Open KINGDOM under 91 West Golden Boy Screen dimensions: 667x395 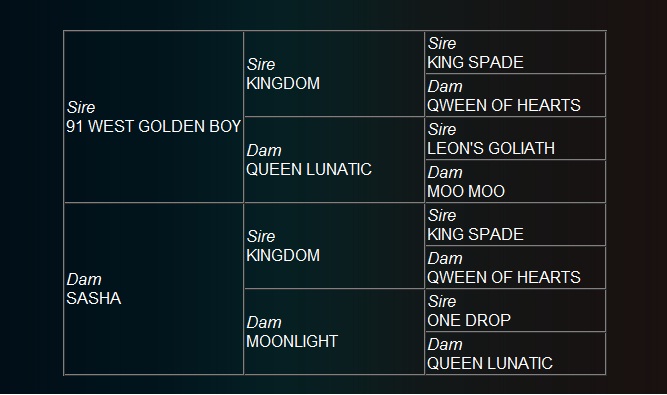[283, 83]
